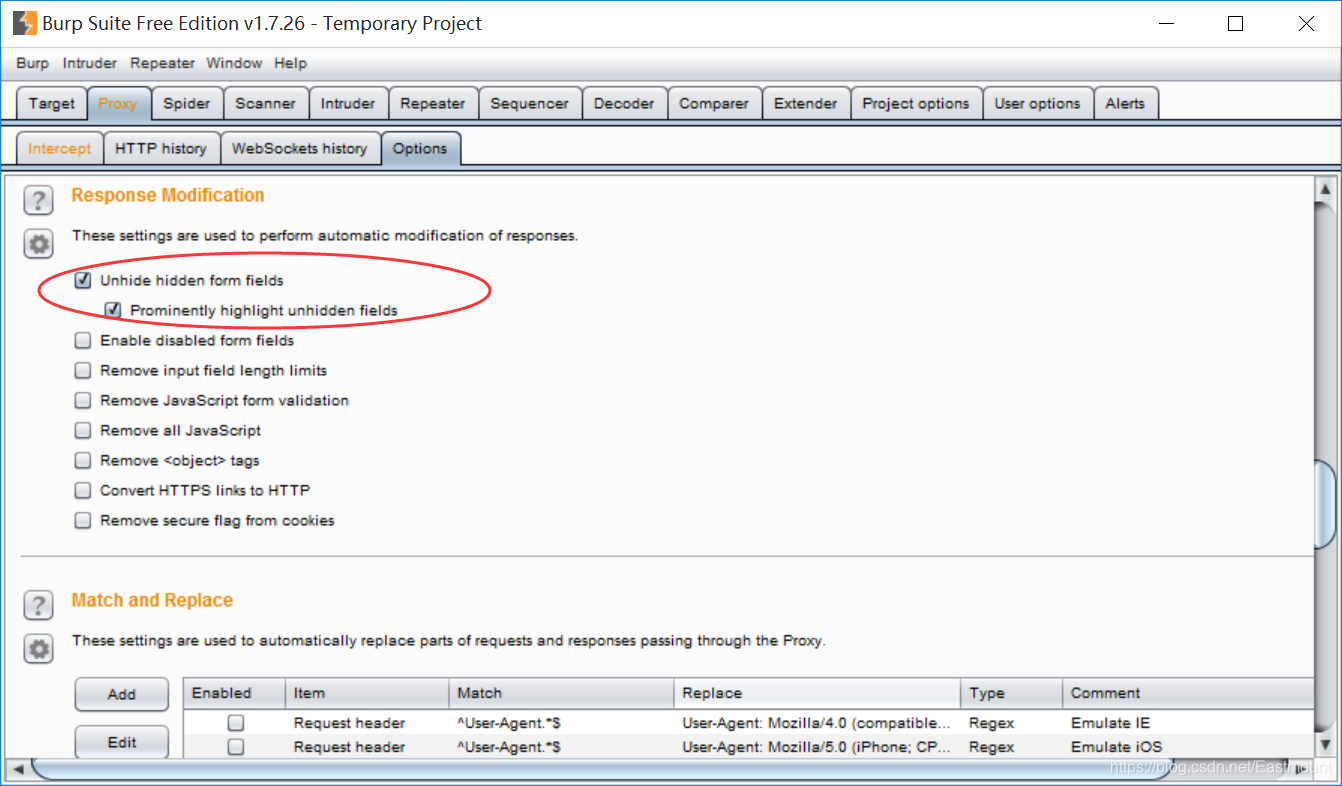Sort table by Comment column header

1188,693
